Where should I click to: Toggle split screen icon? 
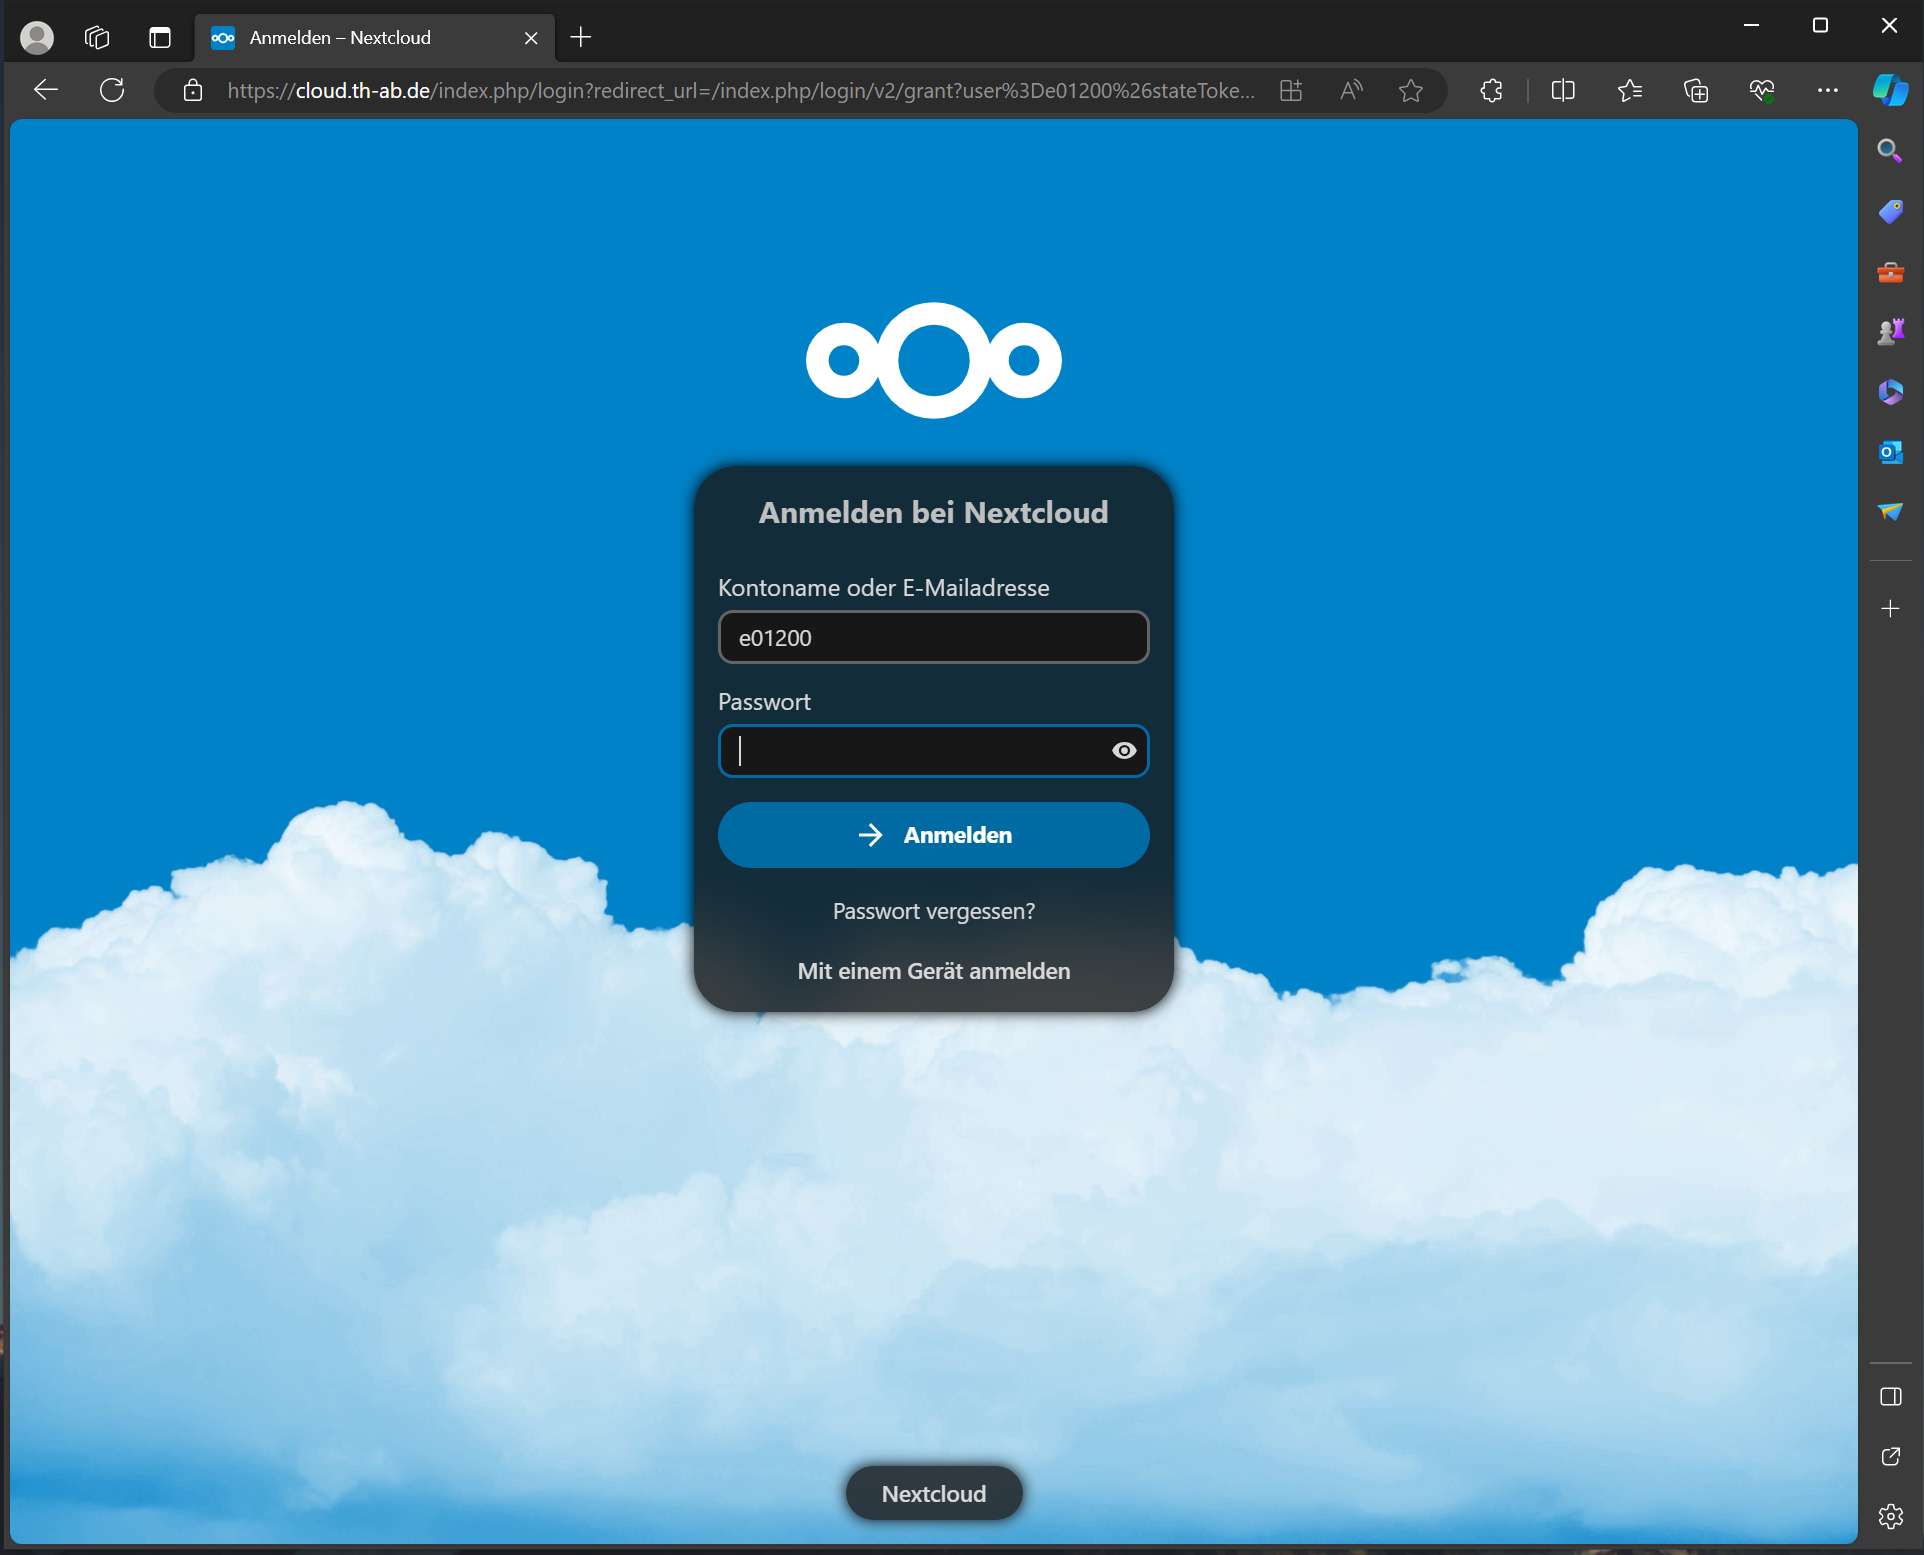point(1563,91)
